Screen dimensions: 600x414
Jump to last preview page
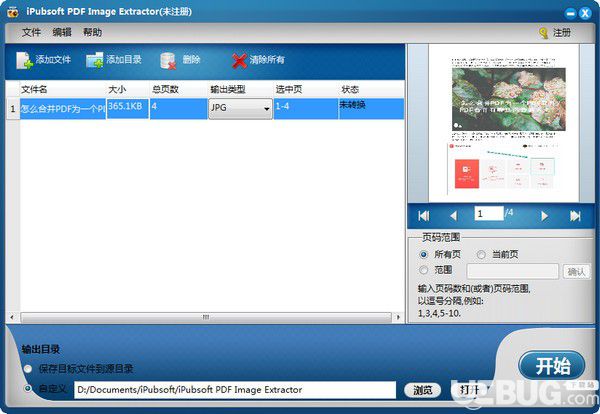point(575,216)
